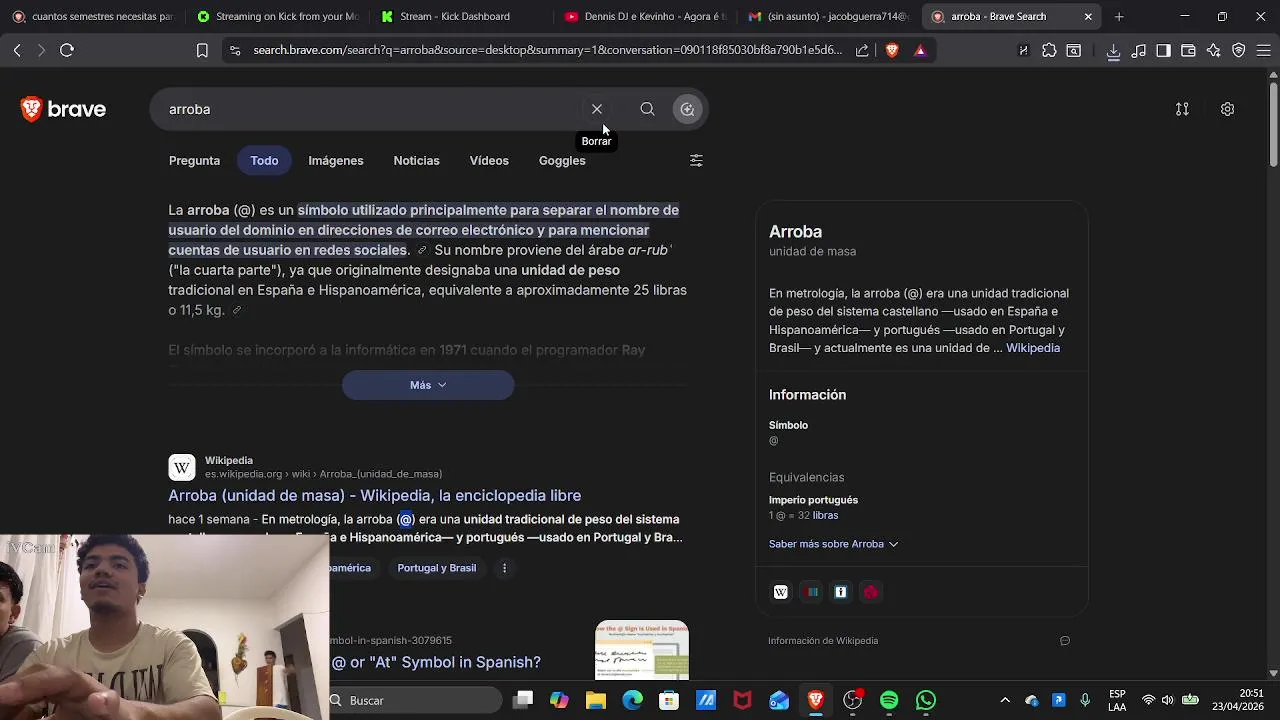Open Microsoft Edge from the taskbar

click(x=632, y=700)
